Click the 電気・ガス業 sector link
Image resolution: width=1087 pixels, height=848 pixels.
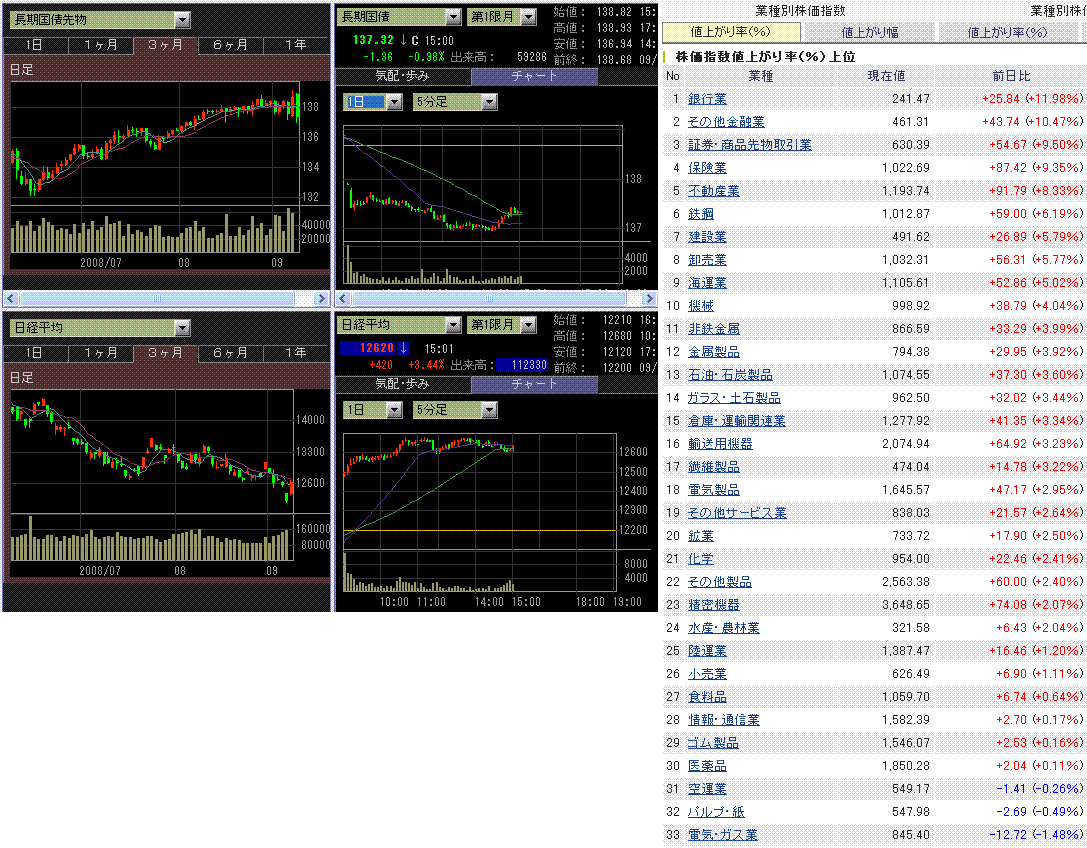click(722, 835)
